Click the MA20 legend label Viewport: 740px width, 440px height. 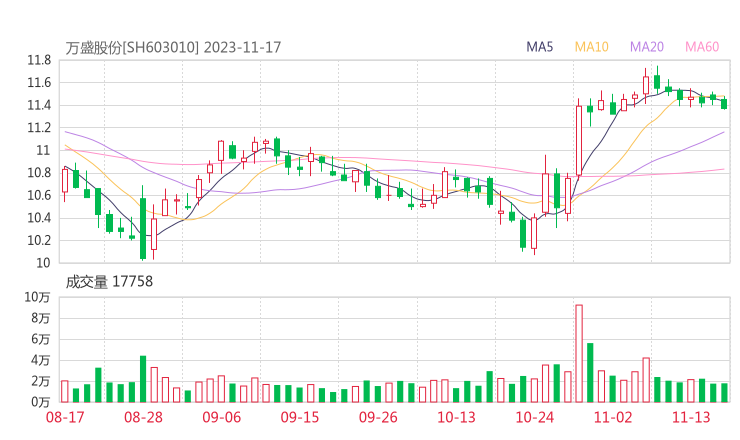coord(647,47)
